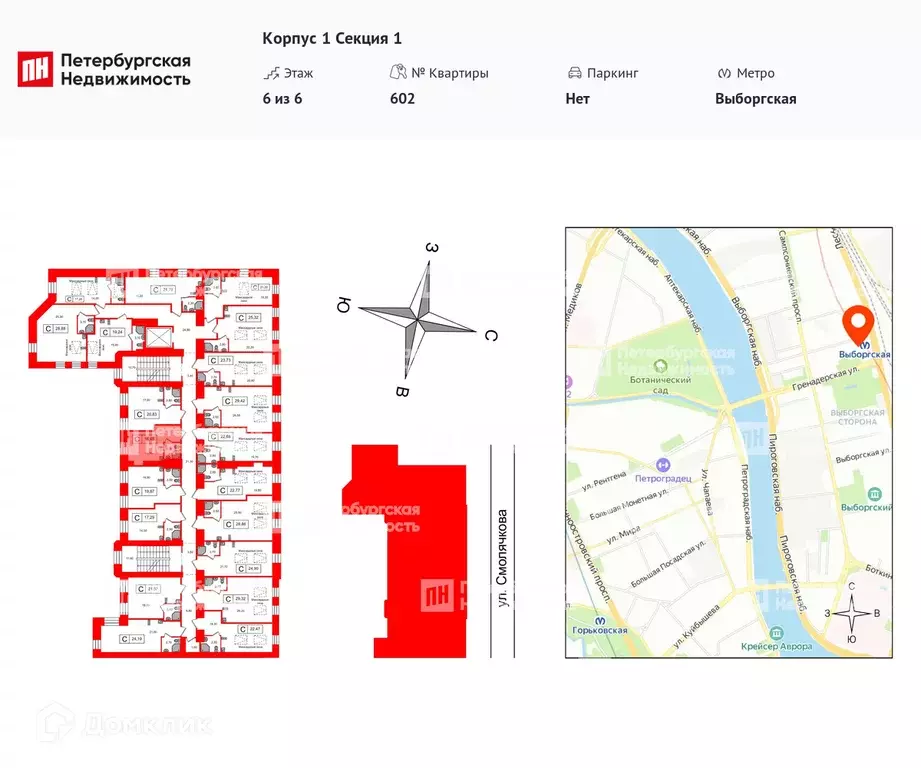Image resolution: width=921 pixels, height=768 pixels.
Task: Click the Выборгская metro station icon on map
Action: click(x=864, y=346)
